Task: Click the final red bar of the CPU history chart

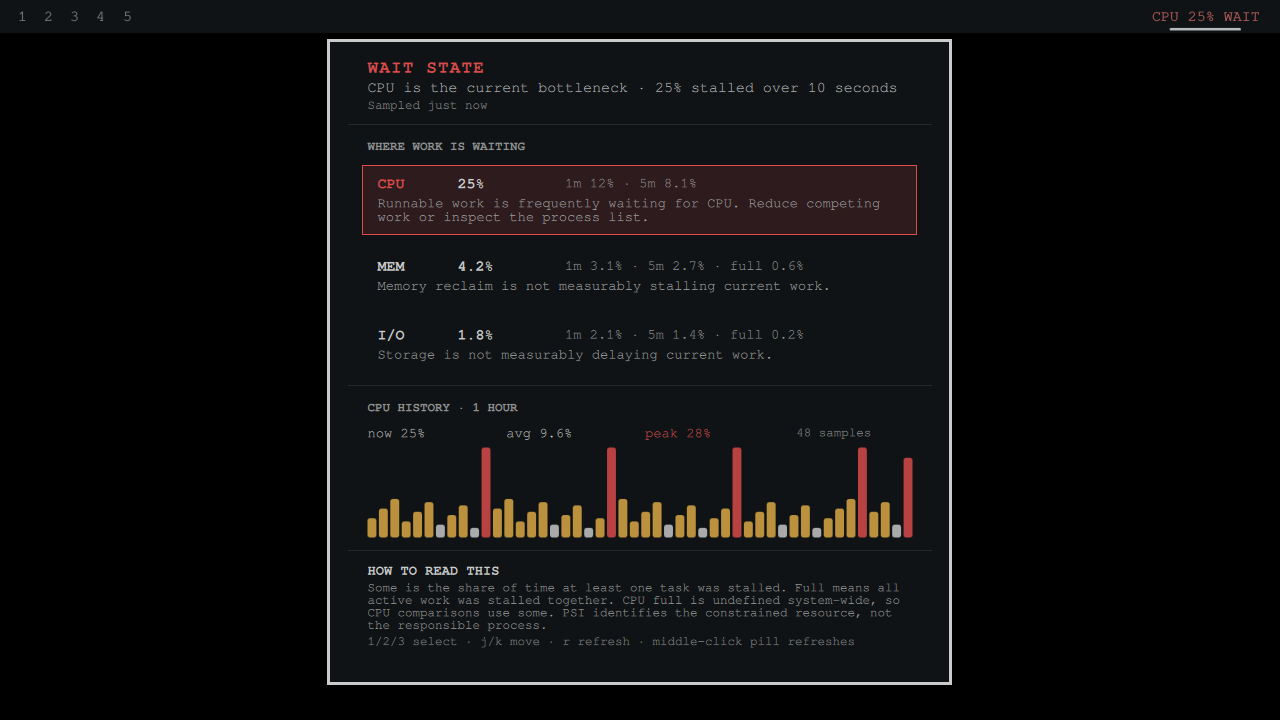Action: (x=908, y=498)
